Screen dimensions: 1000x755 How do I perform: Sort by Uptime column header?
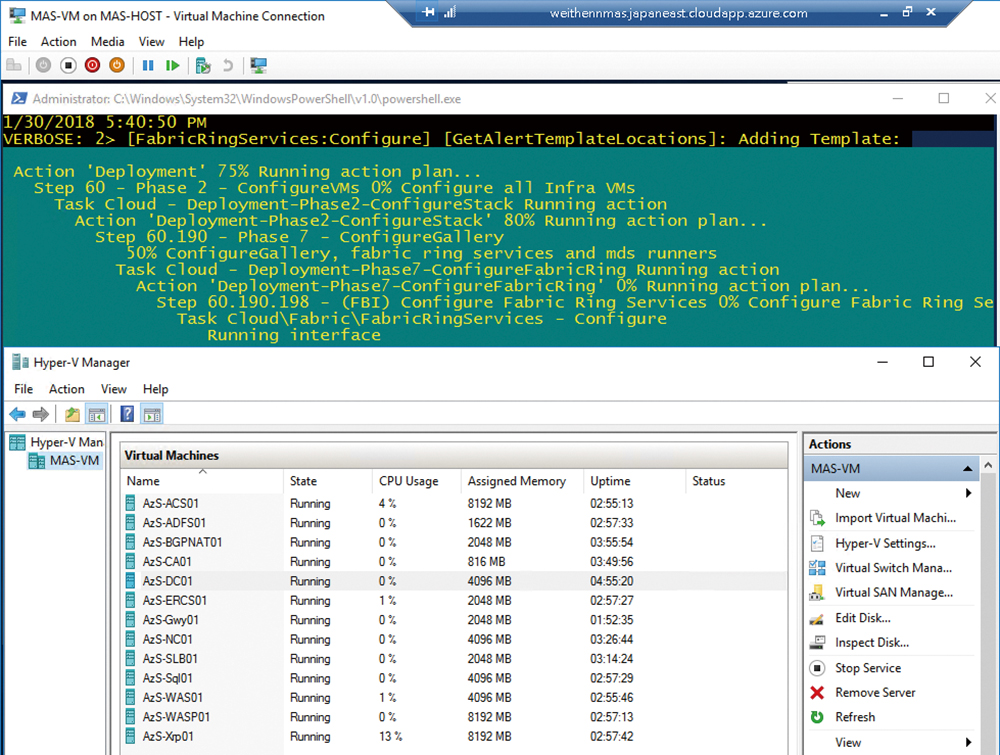pos(635,481)
